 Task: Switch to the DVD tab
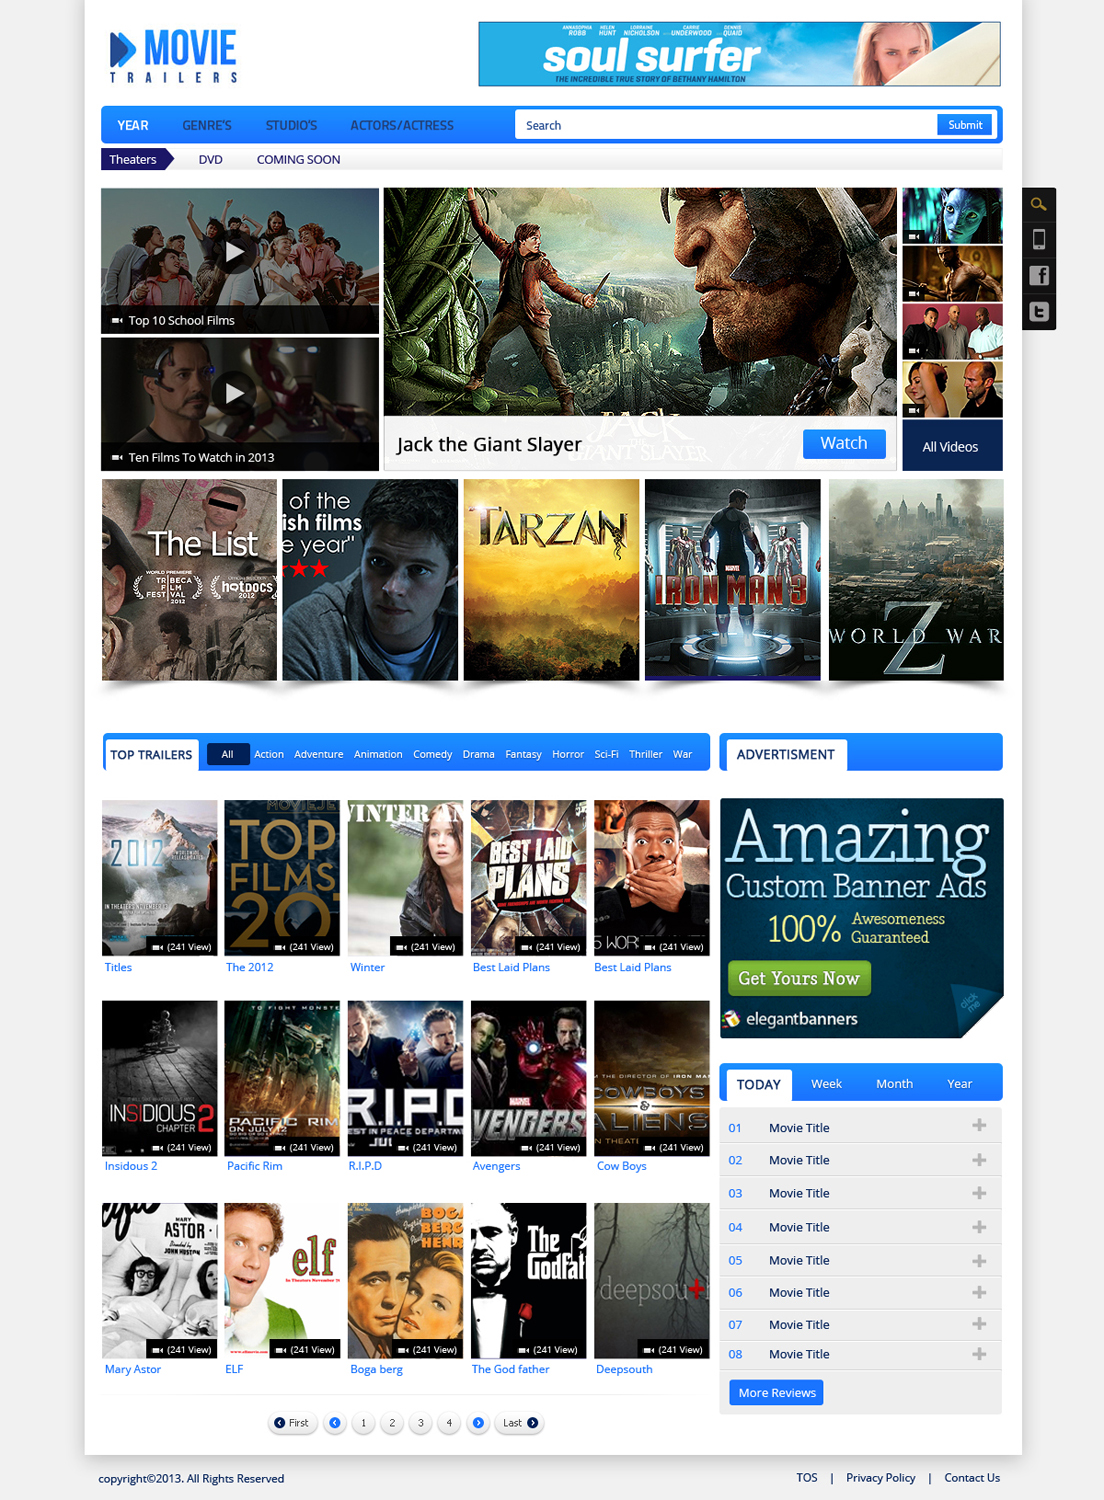point(211,159)
